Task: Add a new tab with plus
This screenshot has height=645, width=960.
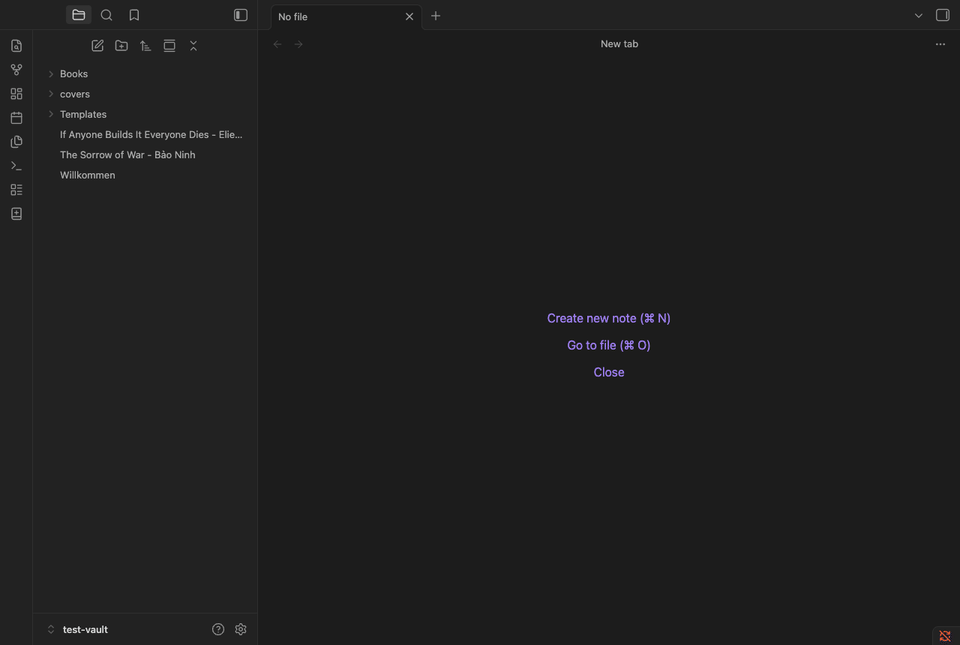Action: coord(435,16)
